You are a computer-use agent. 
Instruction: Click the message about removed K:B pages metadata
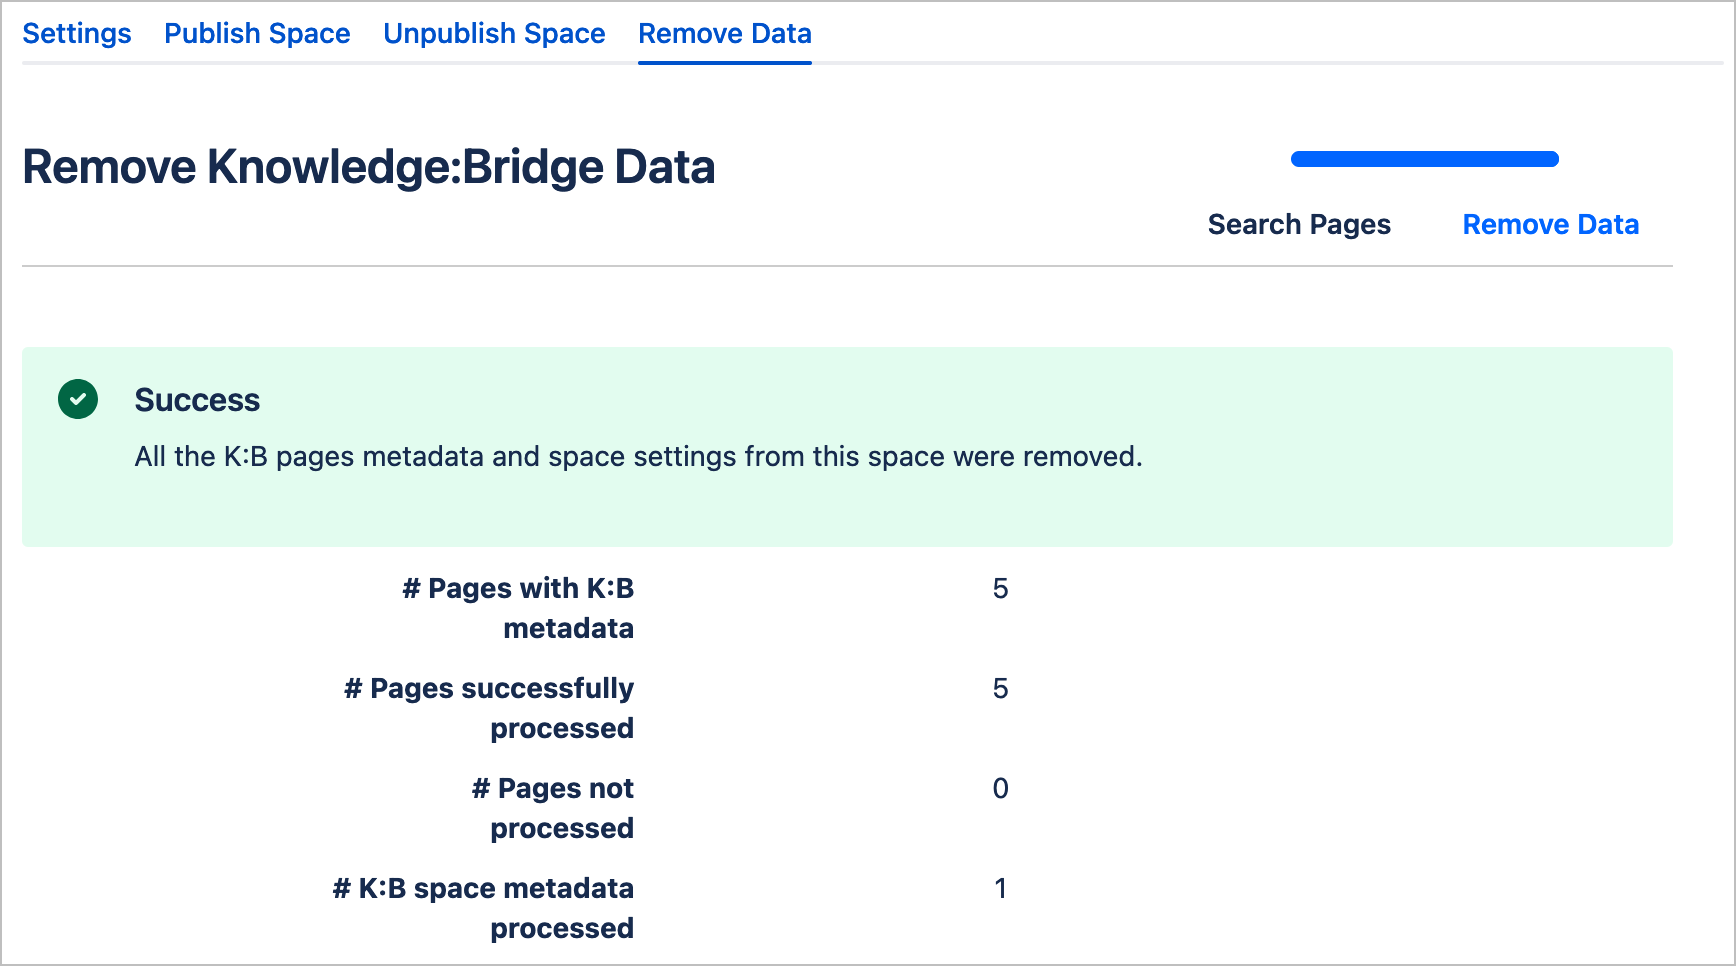[638, 457]
